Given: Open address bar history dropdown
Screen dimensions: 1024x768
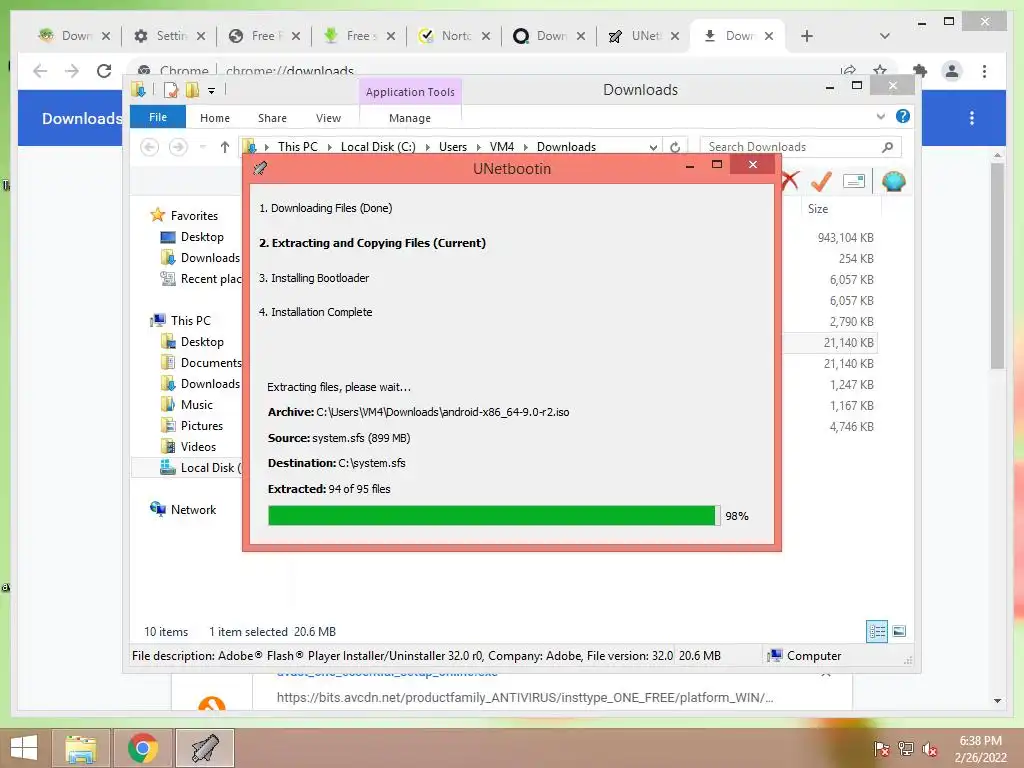Looking at the screenshot, I should 653,148.
